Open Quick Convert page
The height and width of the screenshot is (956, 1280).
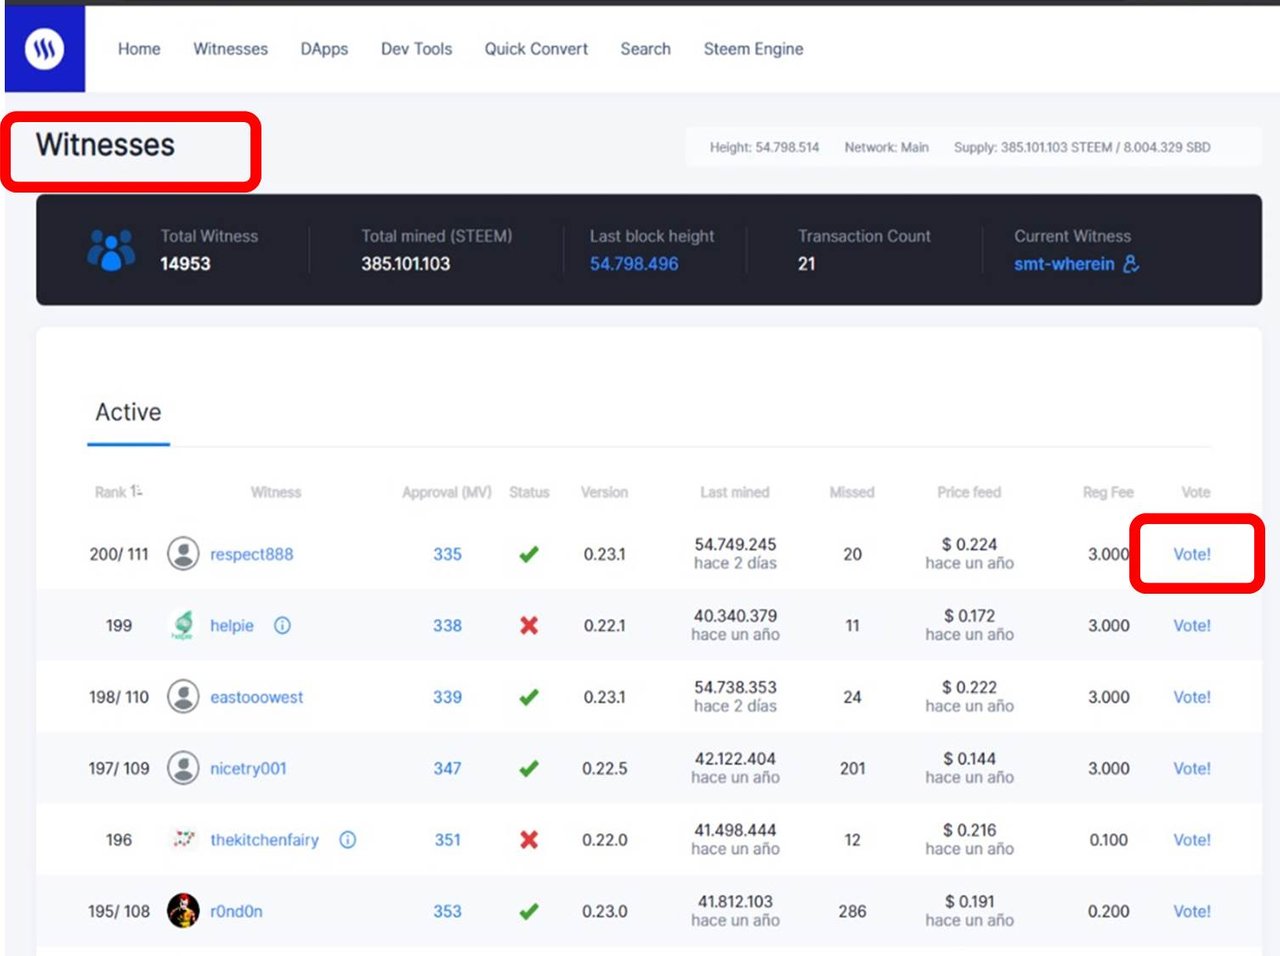pos(536,49)
